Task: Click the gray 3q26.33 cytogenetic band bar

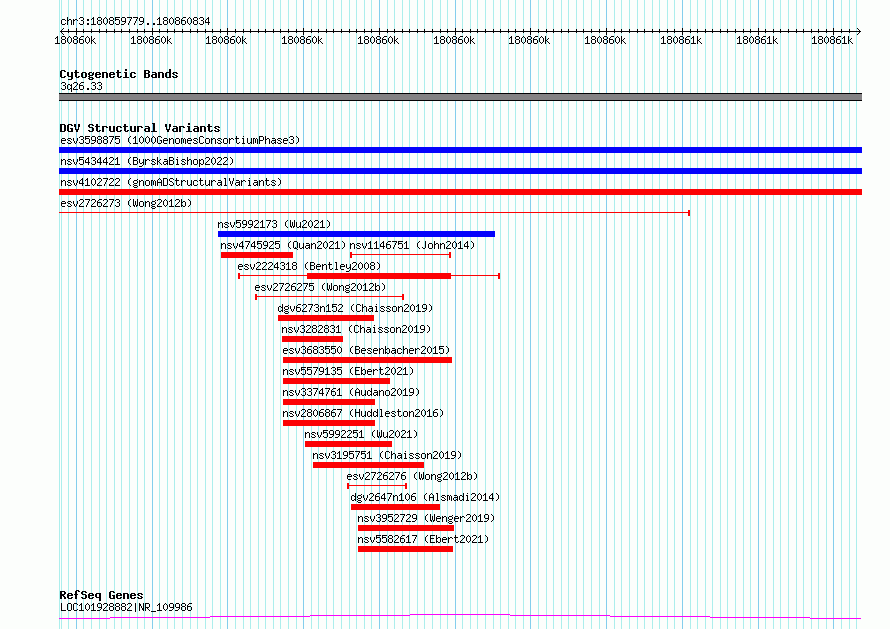Action: 460,97
